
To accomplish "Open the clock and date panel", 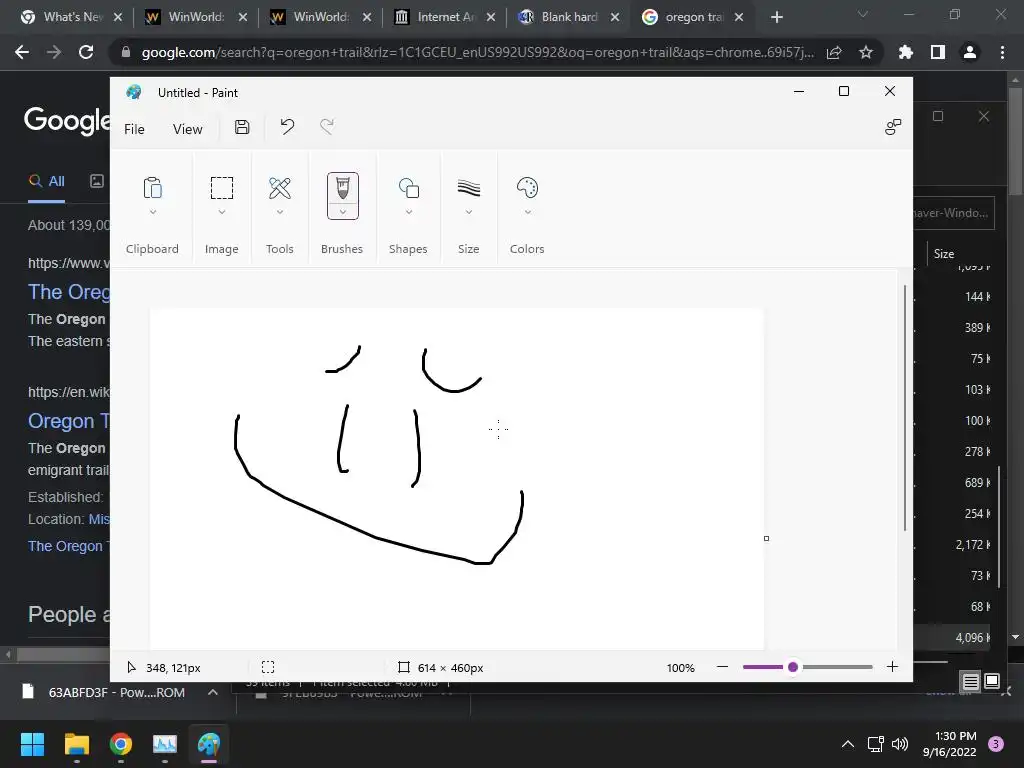I will [950, 744].
